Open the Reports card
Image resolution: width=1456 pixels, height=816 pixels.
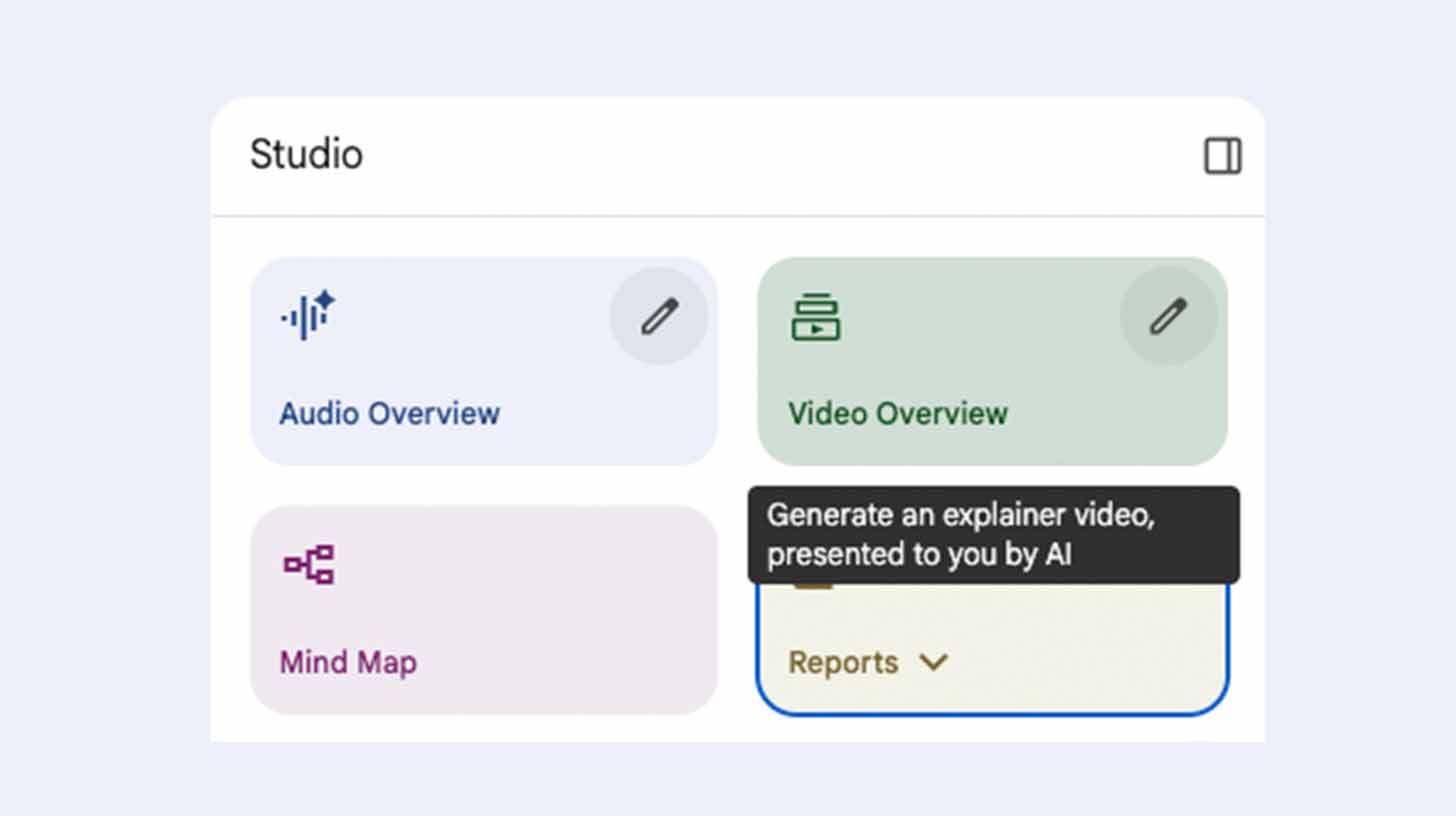click(992, 648)
